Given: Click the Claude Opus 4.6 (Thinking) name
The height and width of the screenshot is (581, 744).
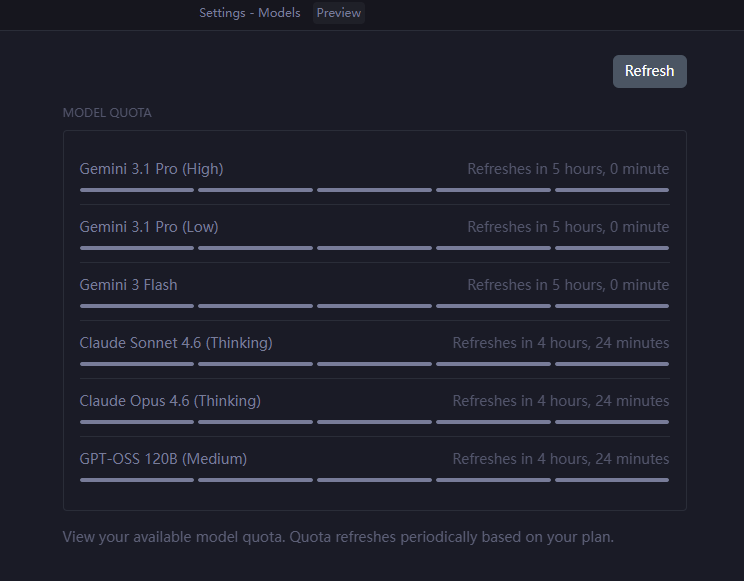Looking at the screenshot, I should (x=170, y=401).
